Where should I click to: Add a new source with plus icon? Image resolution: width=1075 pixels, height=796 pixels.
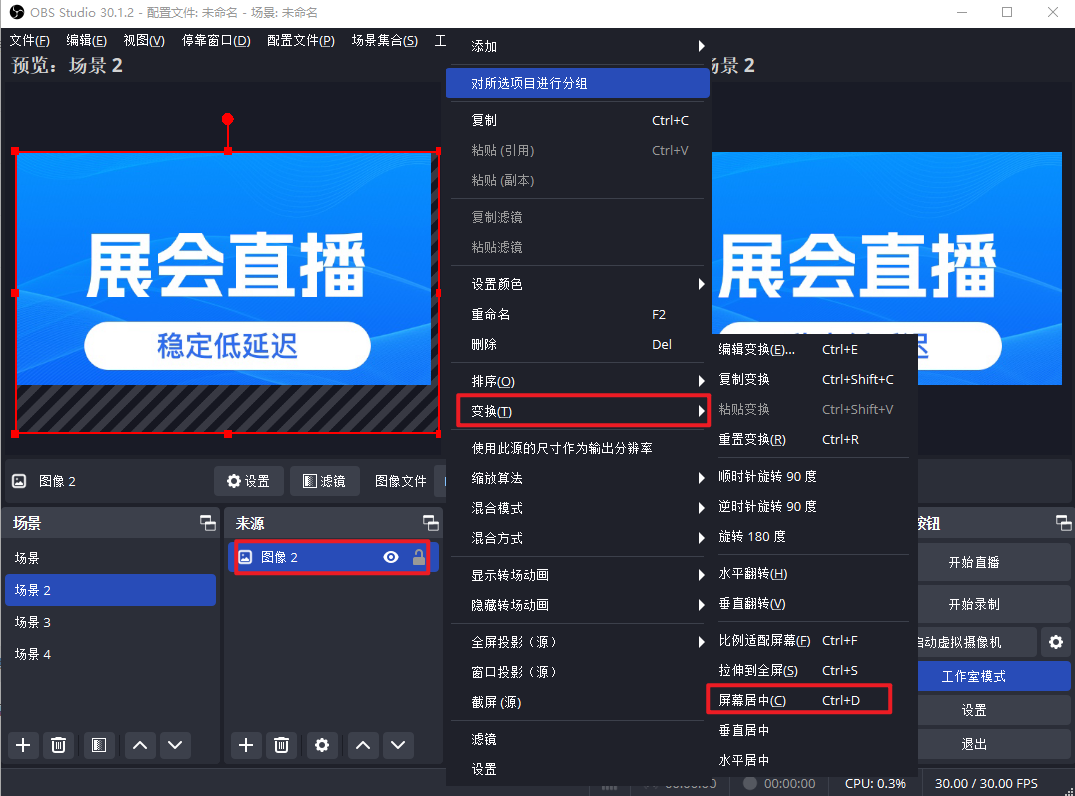coord(246,745)
